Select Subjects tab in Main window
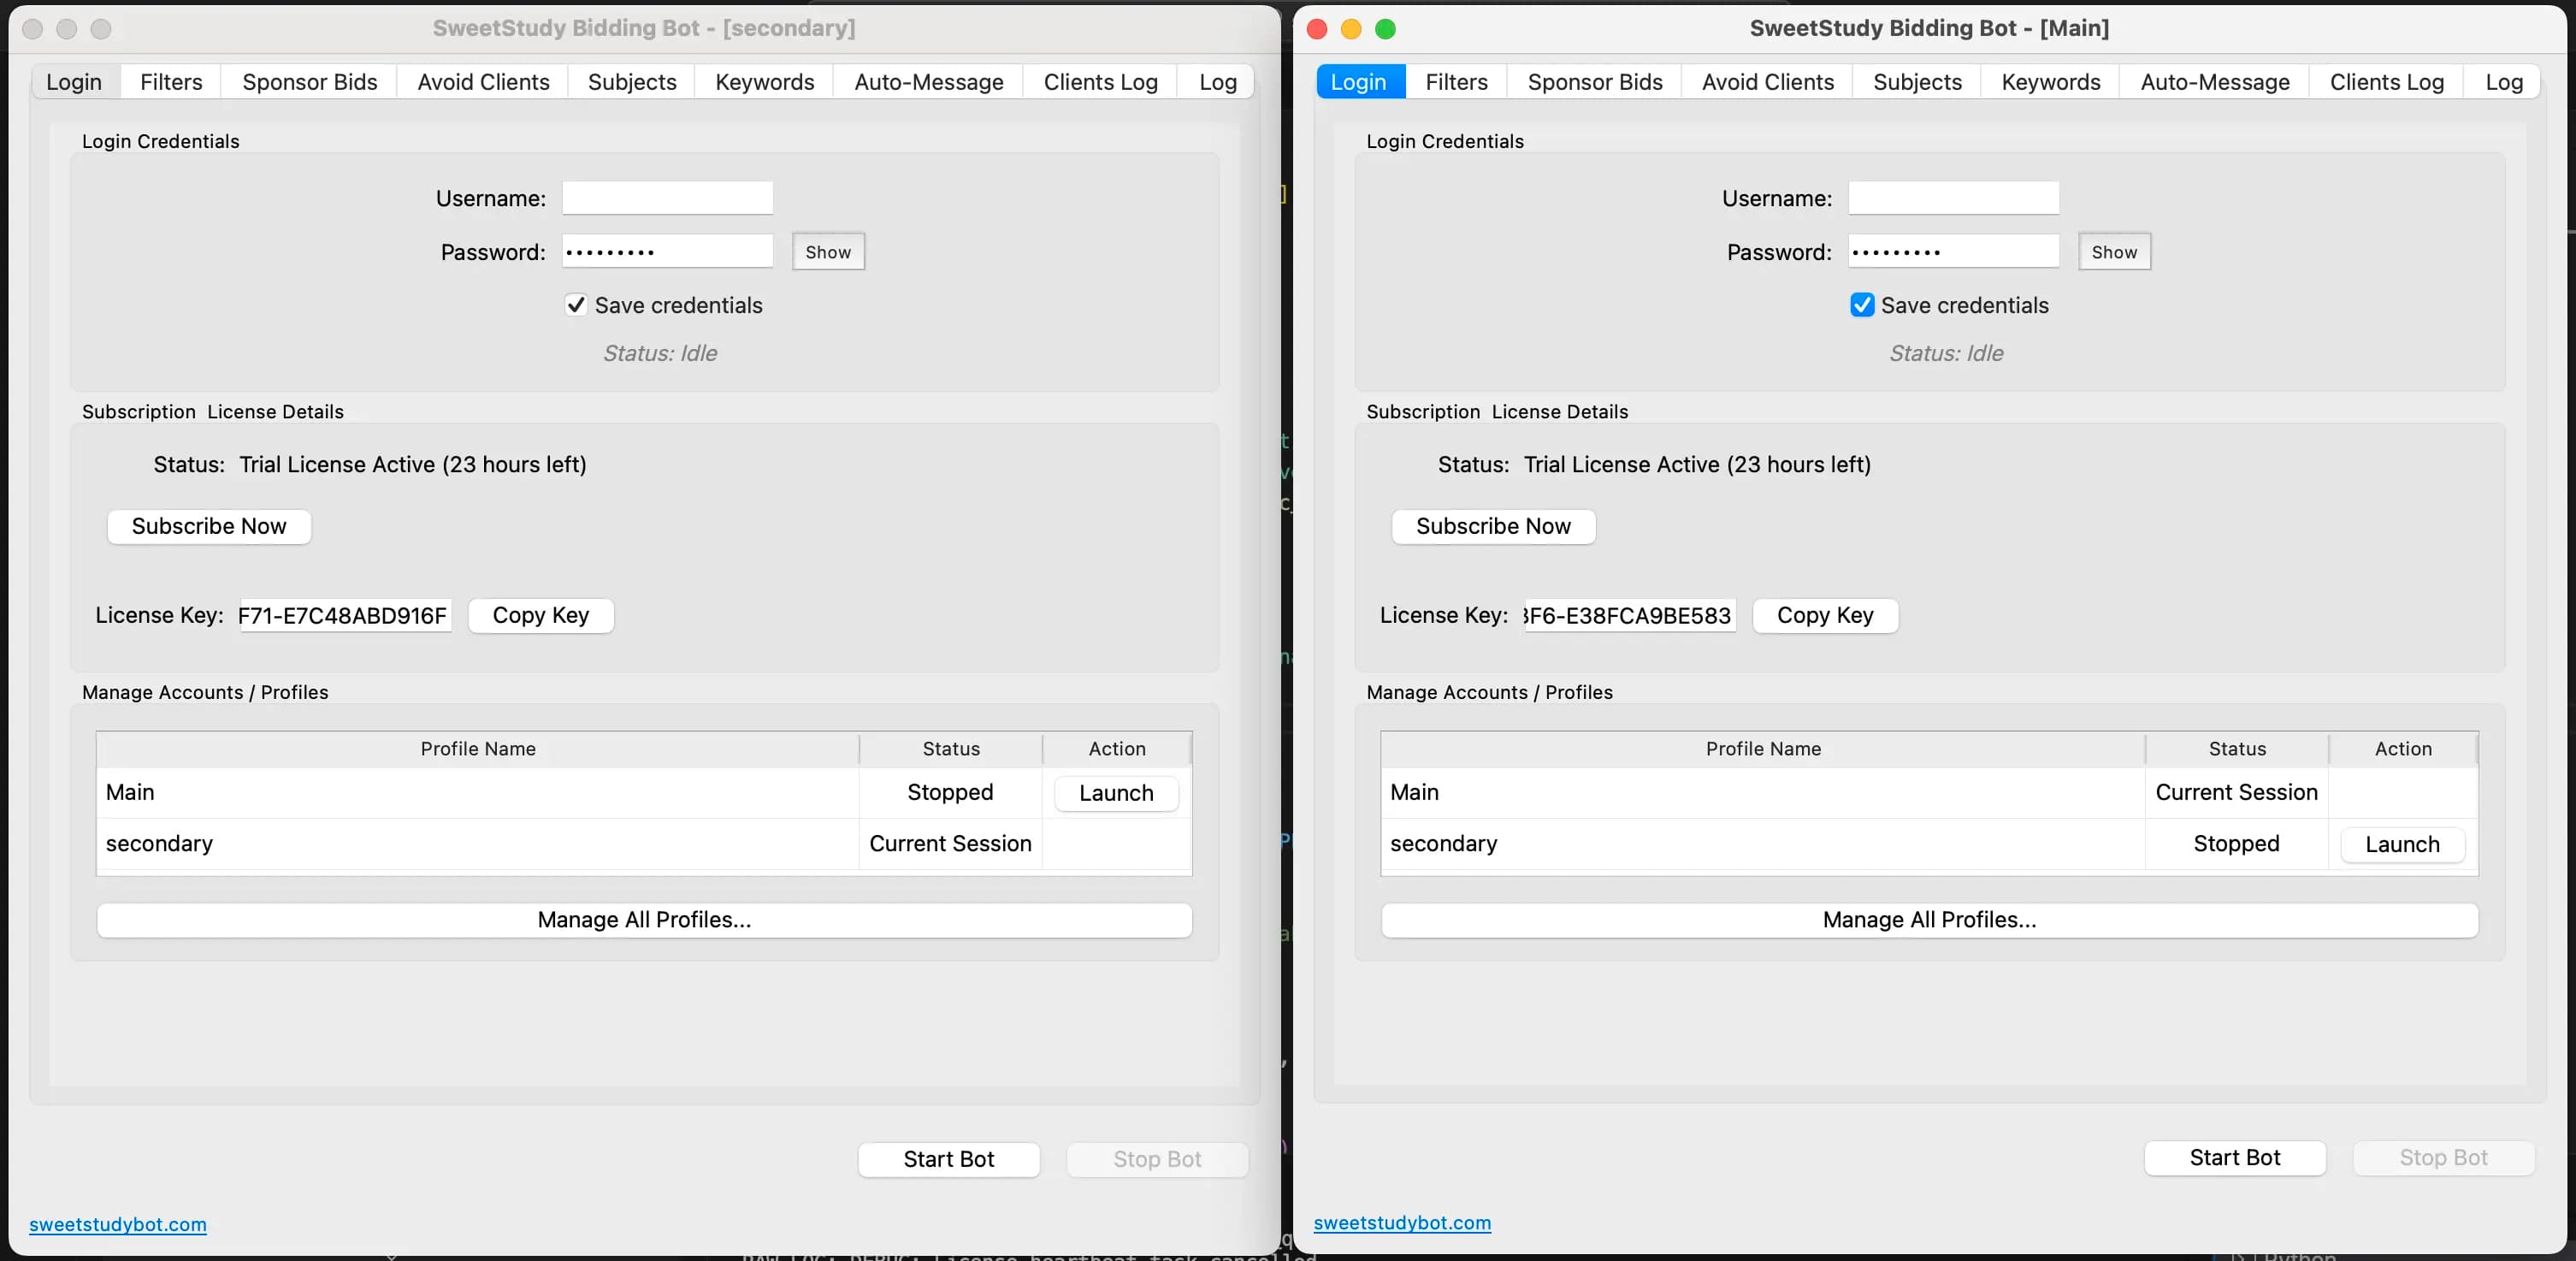 coord(1918,82)
